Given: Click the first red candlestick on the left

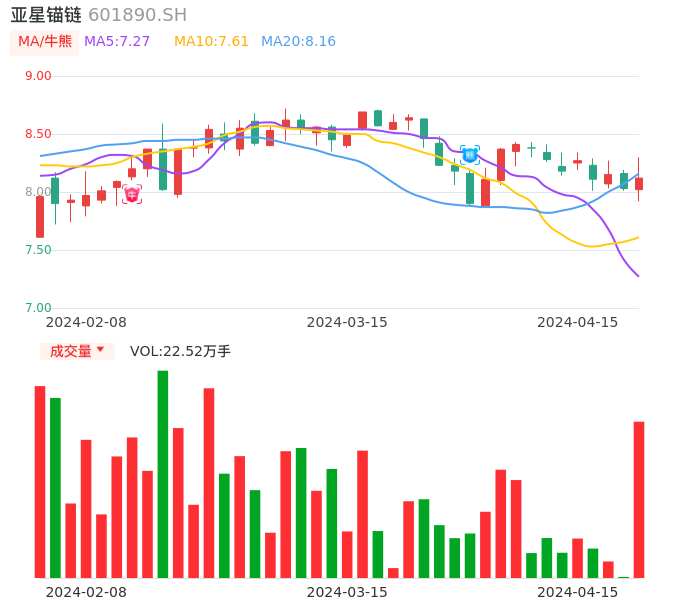Looking at the screenshot, I should 40,216.
